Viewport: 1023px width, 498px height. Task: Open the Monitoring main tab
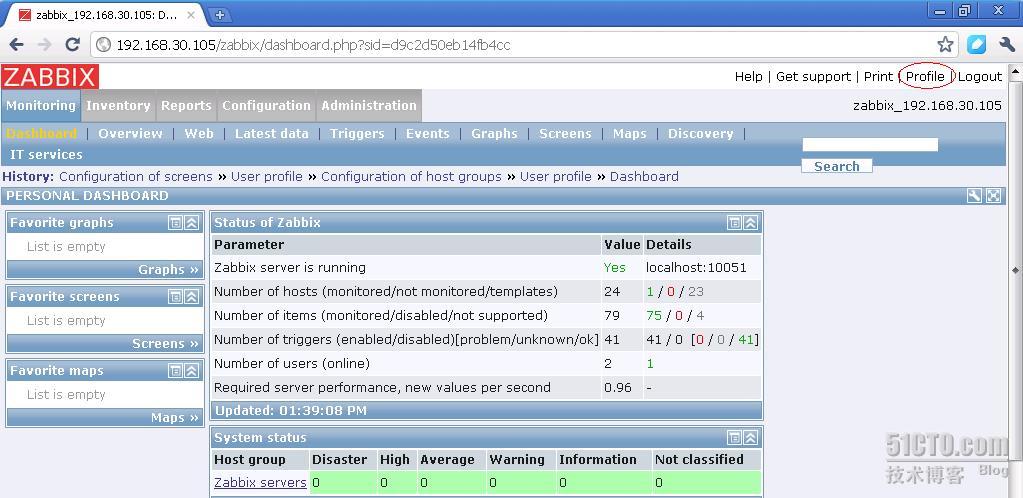coord(41,106)
